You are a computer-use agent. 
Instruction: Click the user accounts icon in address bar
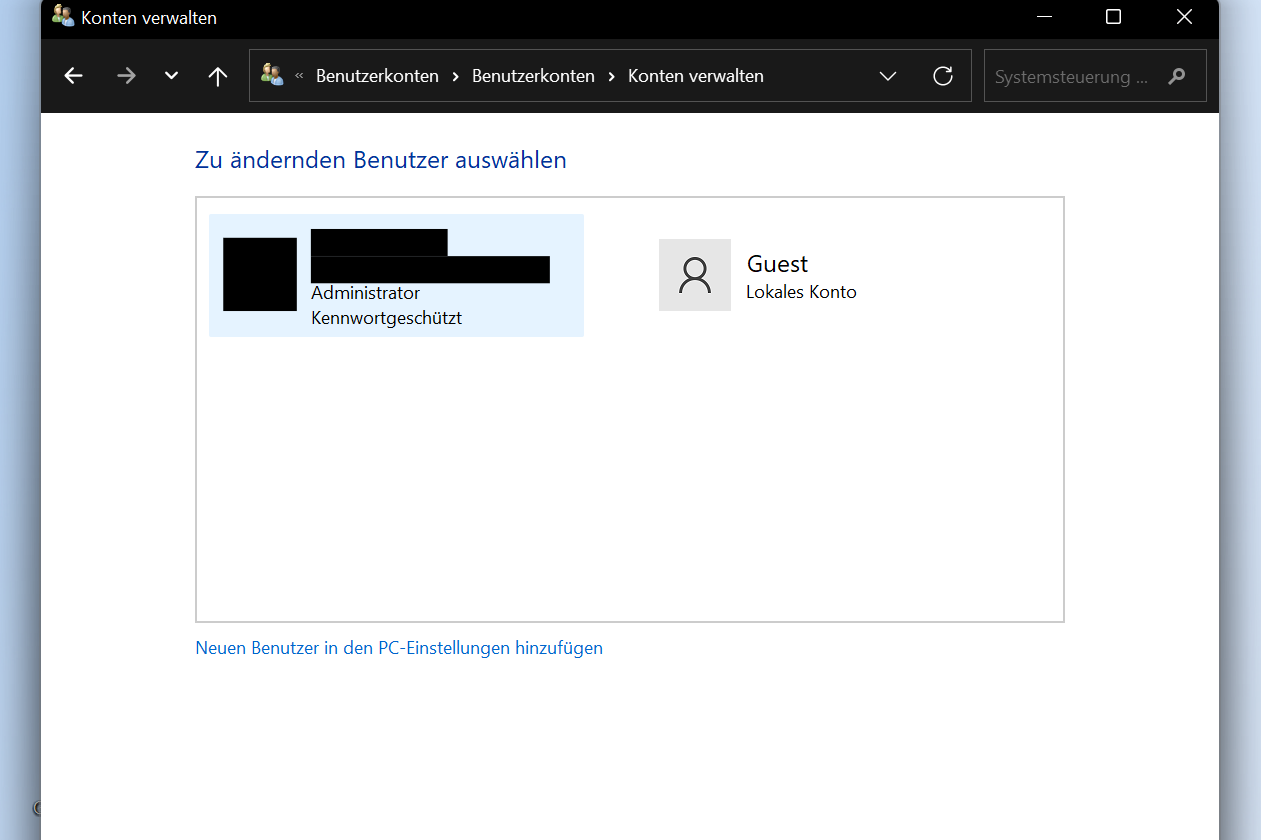272,75
